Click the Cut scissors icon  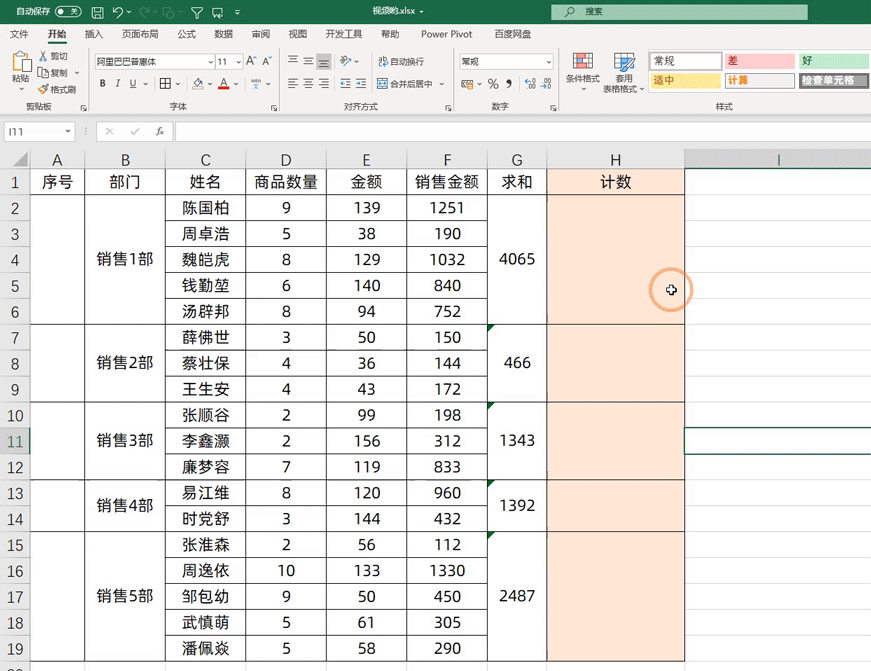[43, 56]
